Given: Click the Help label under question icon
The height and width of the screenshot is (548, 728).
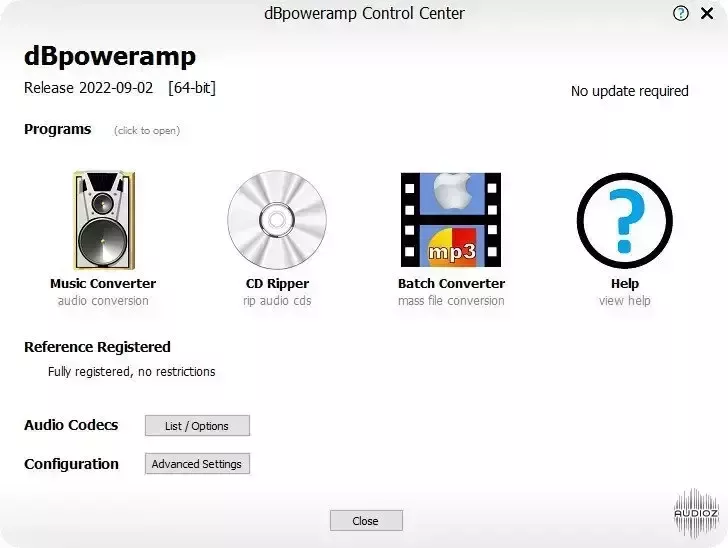Looking at the screenshot, I should point(625,283).
